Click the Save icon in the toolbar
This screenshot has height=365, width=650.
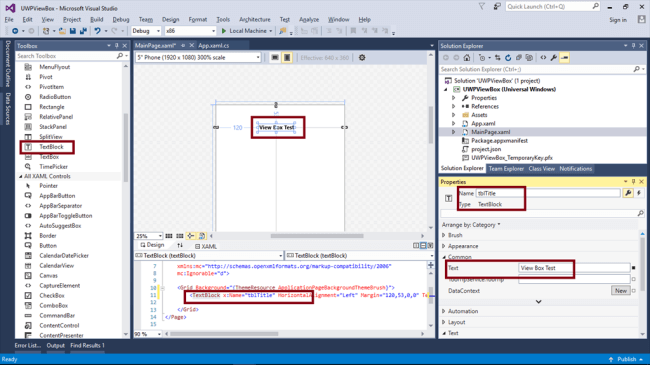[x=73, y=31]
